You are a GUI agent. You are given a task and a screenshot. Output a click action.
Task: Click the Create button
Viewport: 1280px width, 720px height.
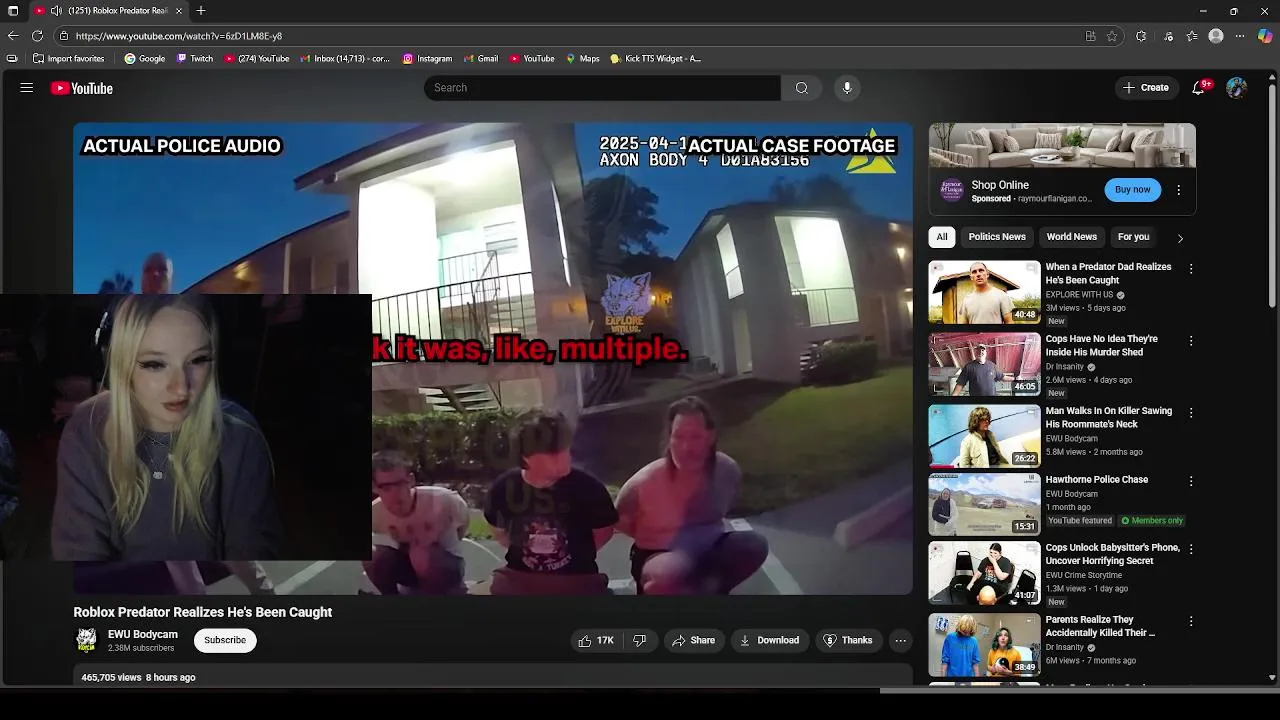point(1145,88)
